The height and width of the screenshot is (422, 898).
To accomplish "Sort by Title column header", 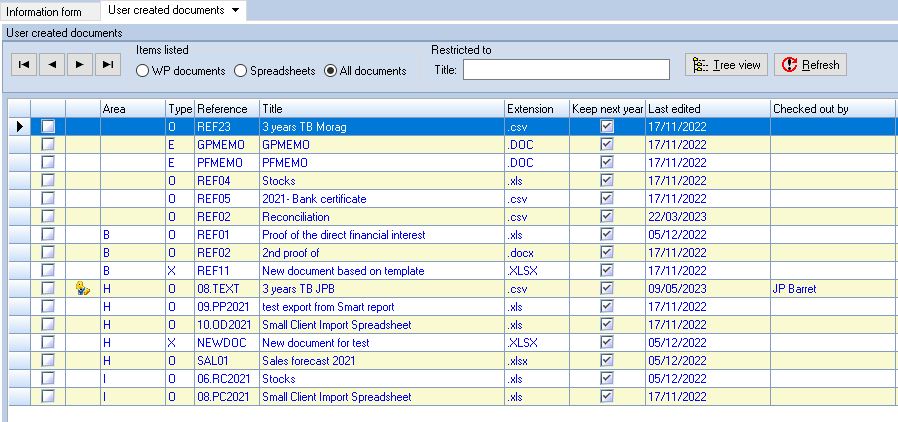I will click(x=382, y=109).
